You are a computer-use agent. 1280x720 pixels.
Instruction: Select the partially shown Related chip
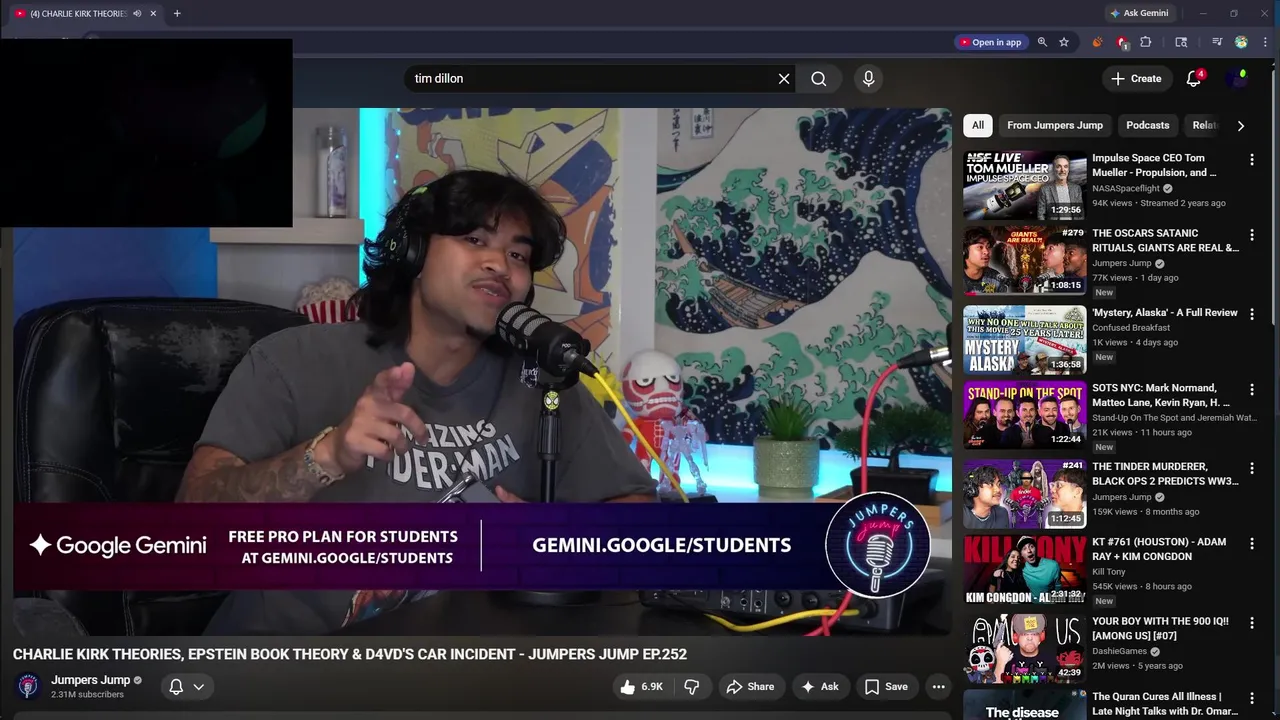point(1204,125)
